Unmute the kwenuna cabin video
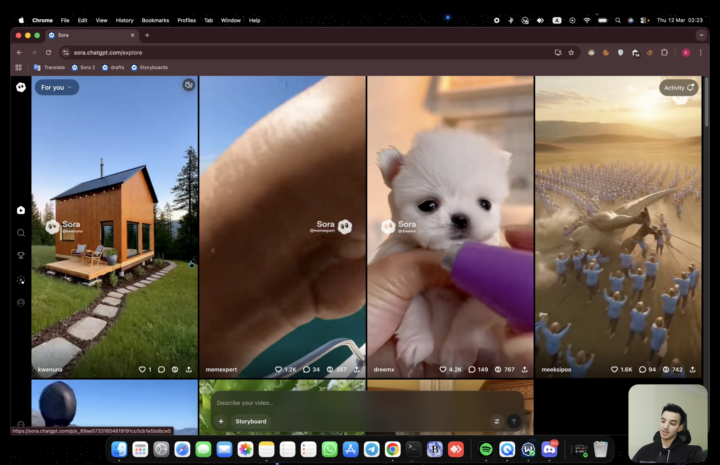 tap(188, 85)
